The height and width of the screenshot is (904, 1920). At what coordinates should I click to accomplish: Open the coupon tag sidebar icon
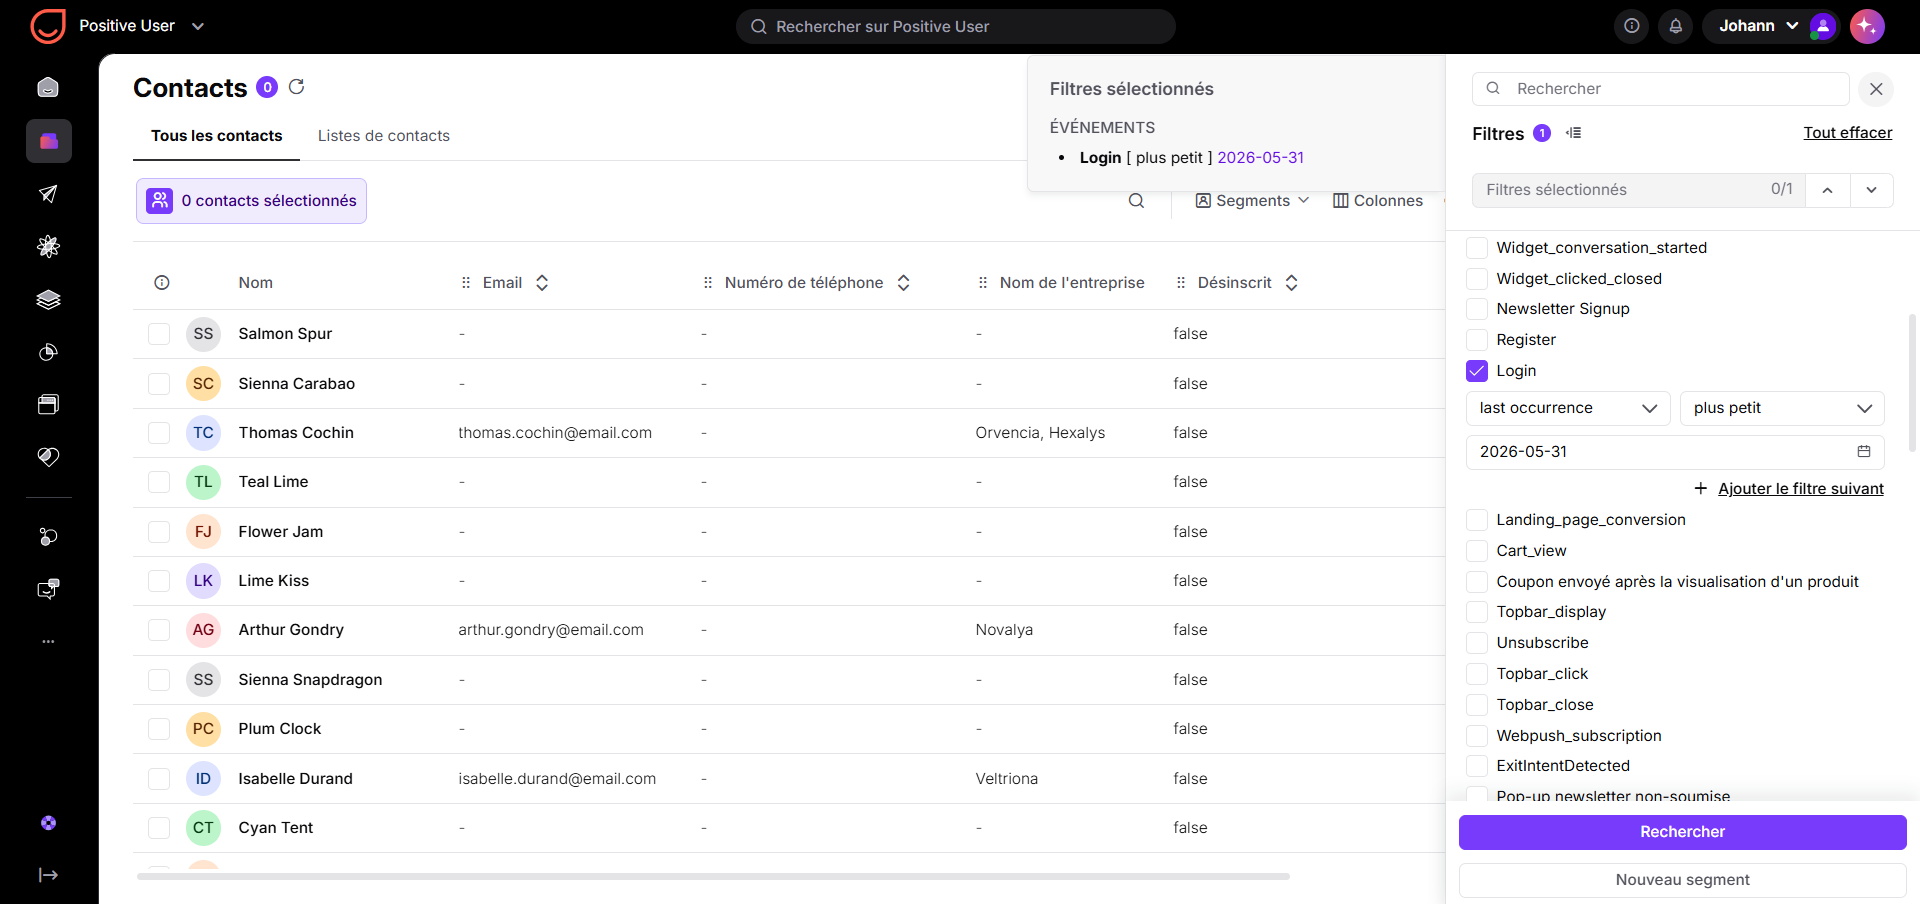pyautogui.click(x=48, y=457)
